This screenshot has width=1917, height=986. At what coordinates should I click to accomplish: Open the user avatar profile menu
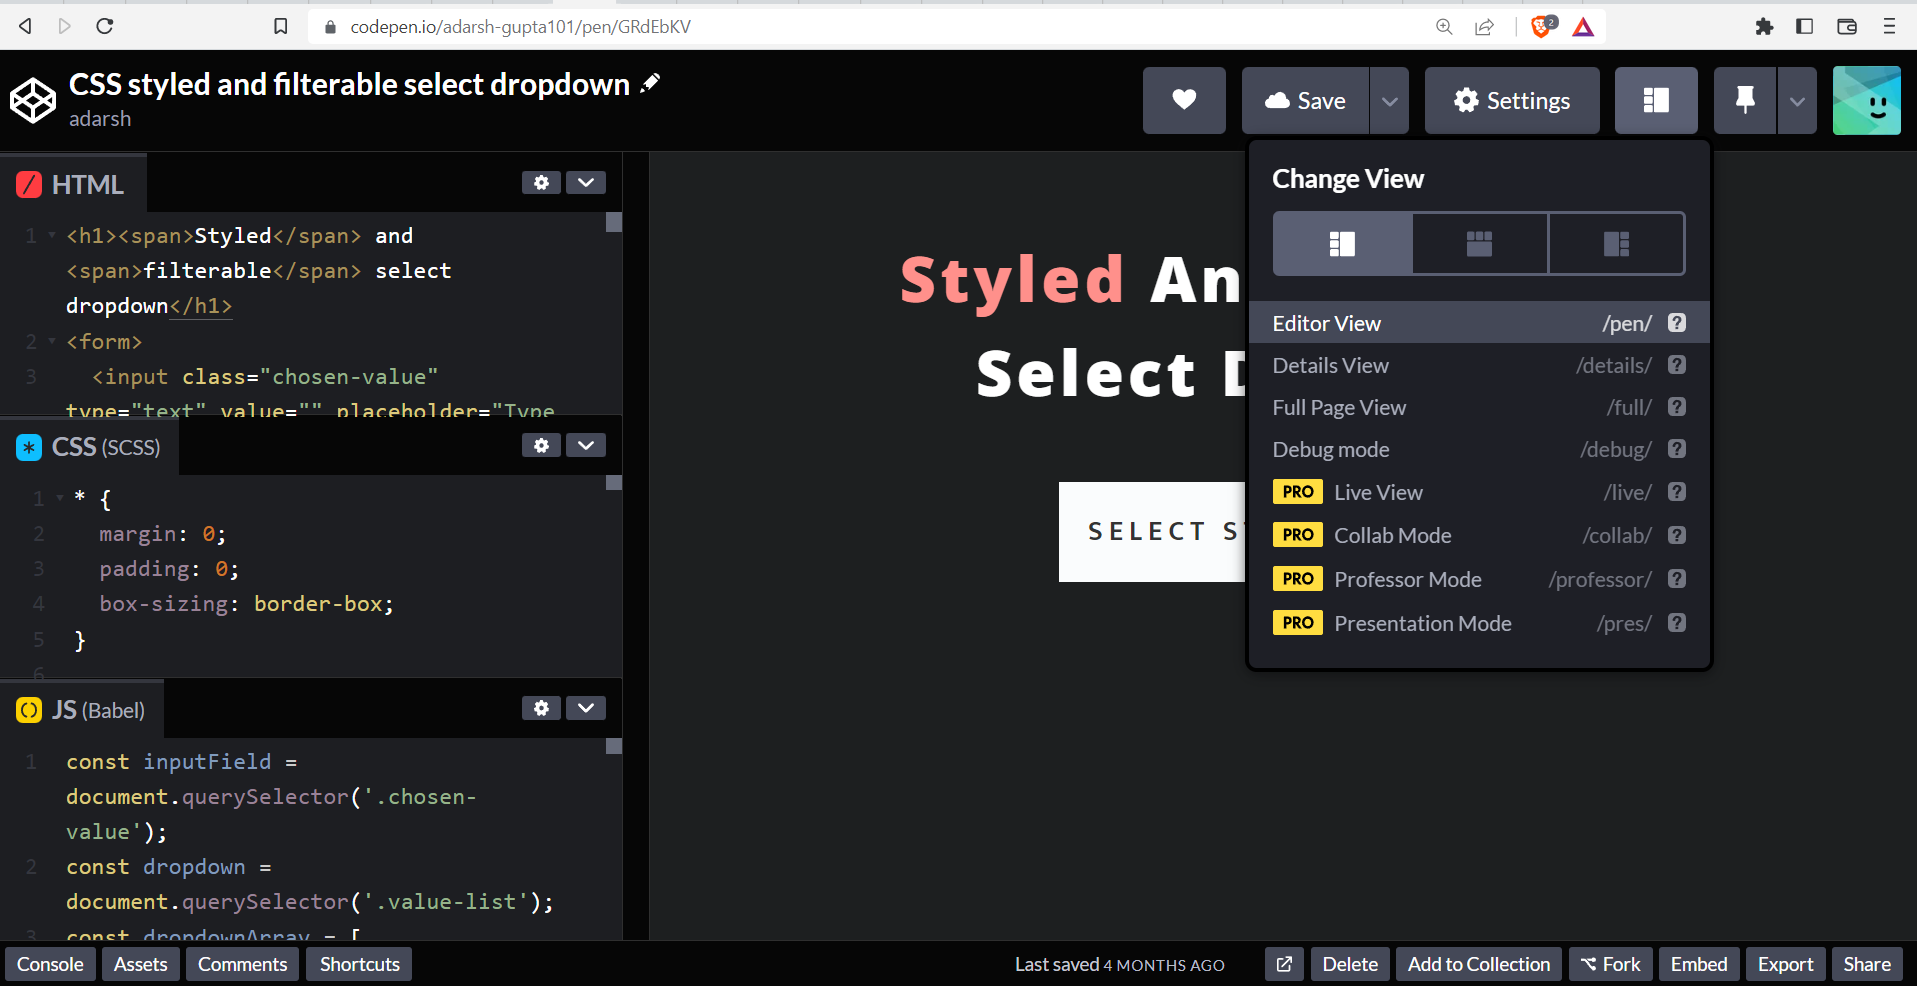coord(1866,100)
